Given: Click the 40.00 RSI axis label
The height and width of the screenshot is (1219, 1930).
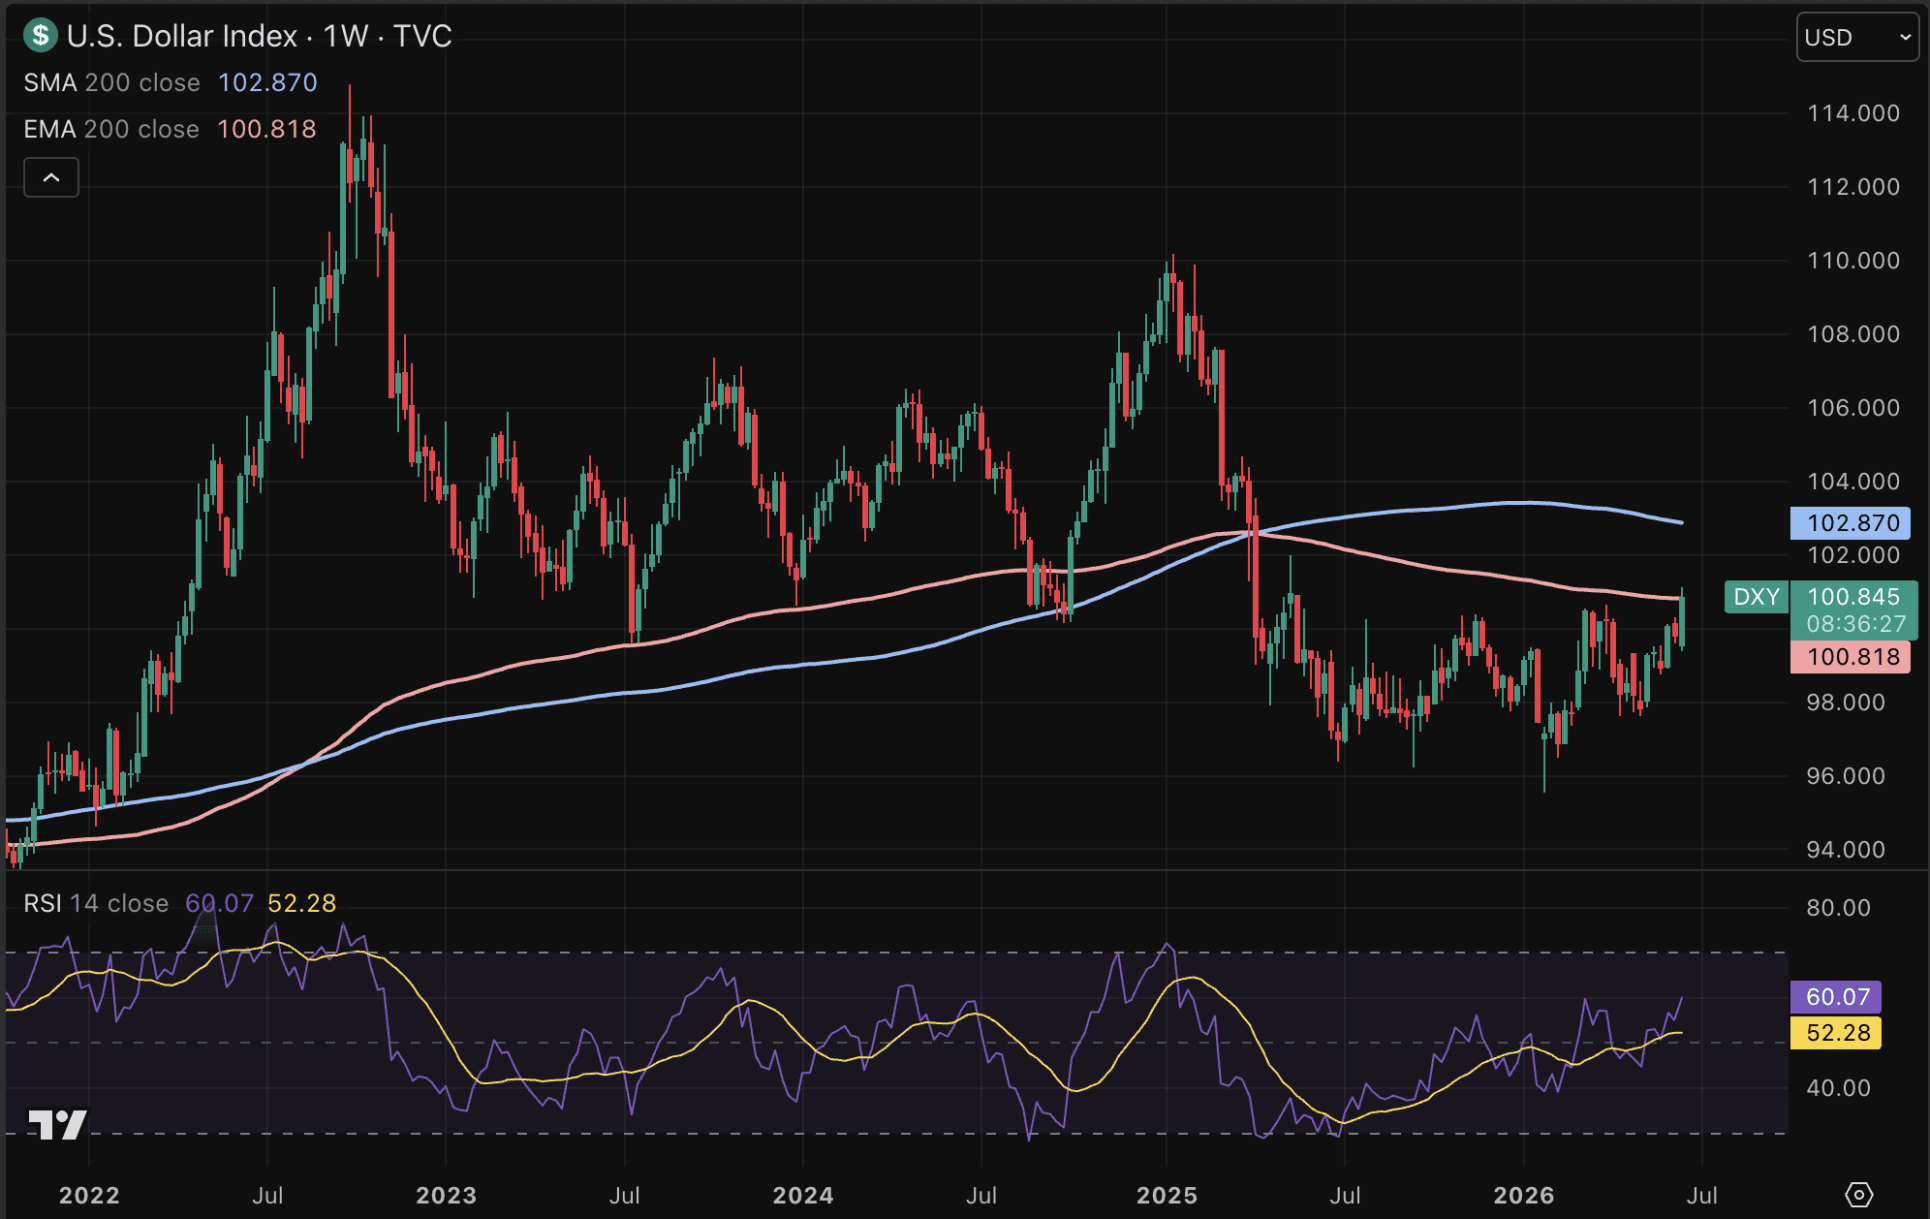Looking at the screenshot, I should [1838, 1087].
